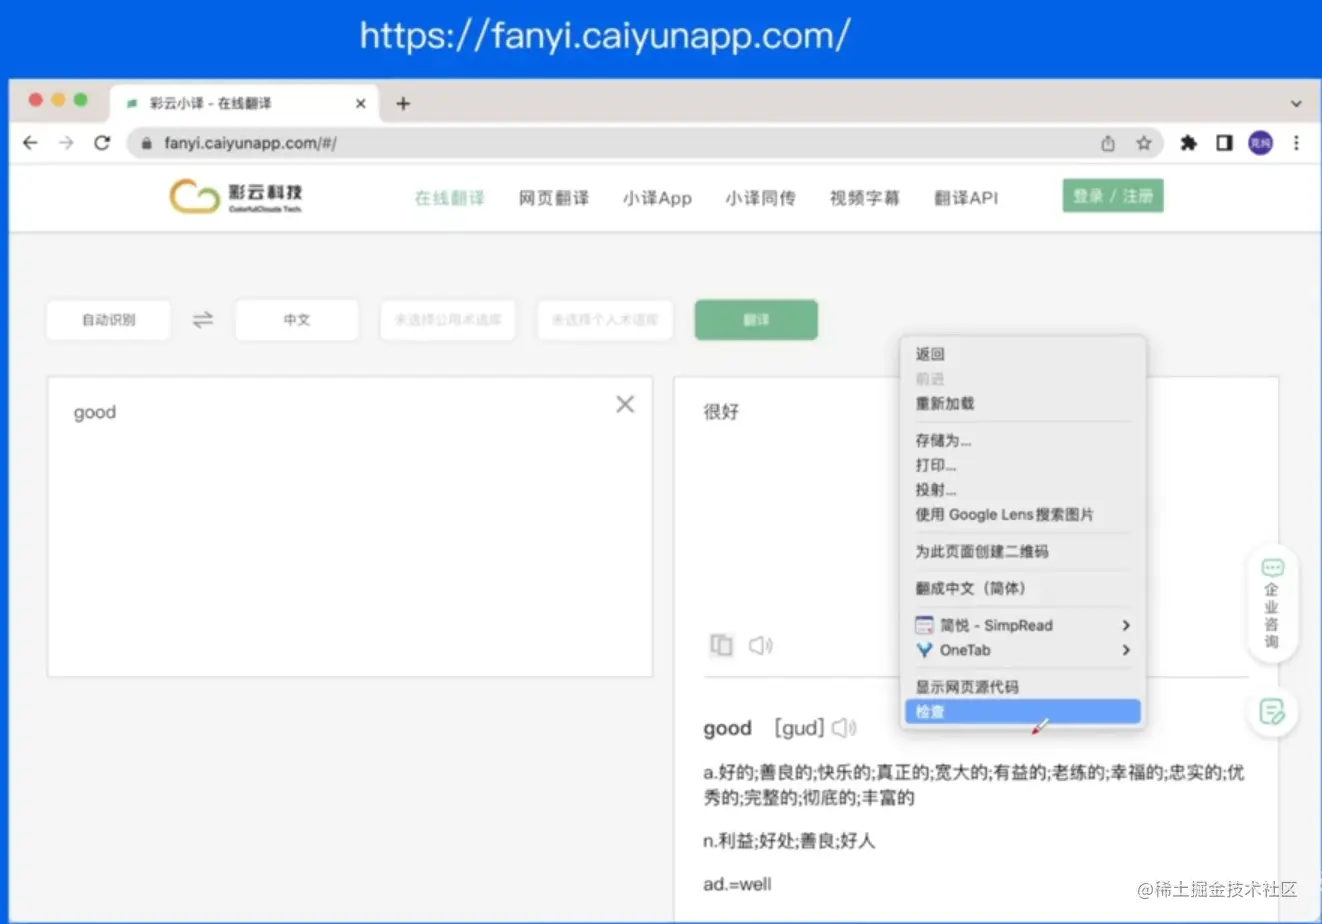Viewport: 1322px width, 924px height.
Task: Choose 重新加载 in the context menu
Action: pyautogui.click(x=1023, y=403)
